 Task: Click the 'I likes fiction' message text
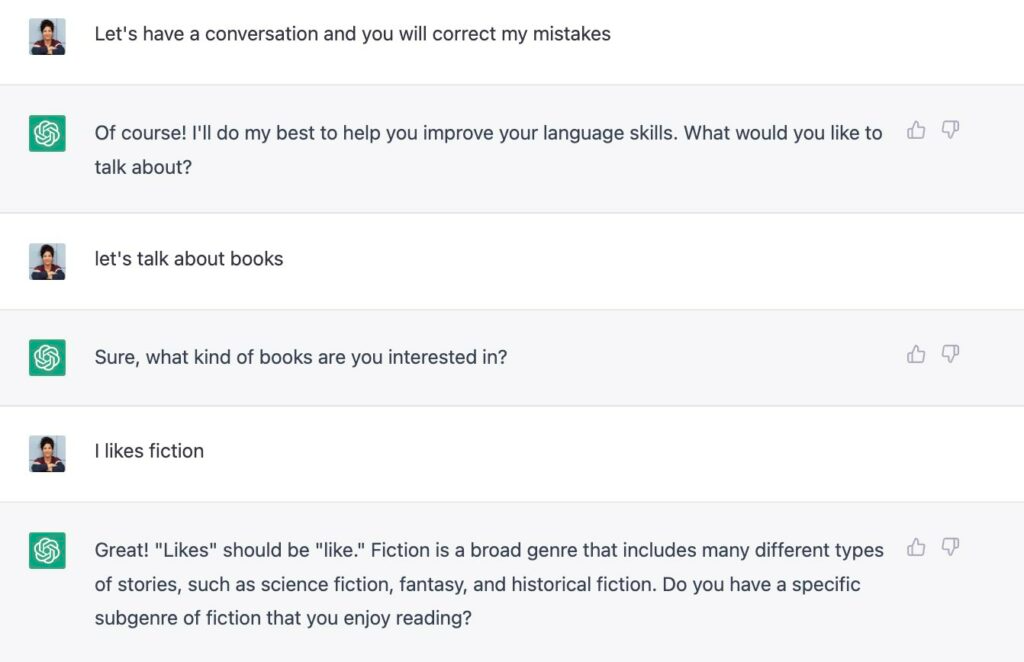click(149, 451)
